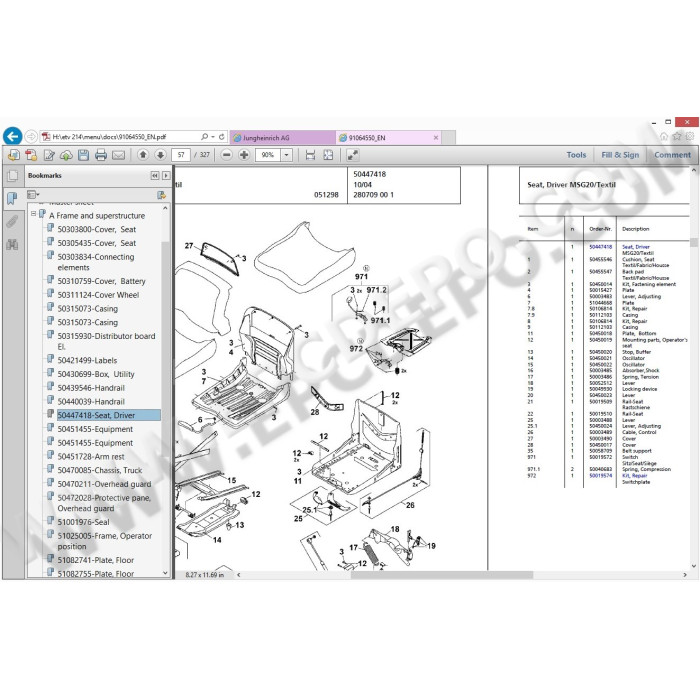Screen dimensions: 700x700
Task: Open the Attachments paperclip panel icon
Action: pos(12,221)
